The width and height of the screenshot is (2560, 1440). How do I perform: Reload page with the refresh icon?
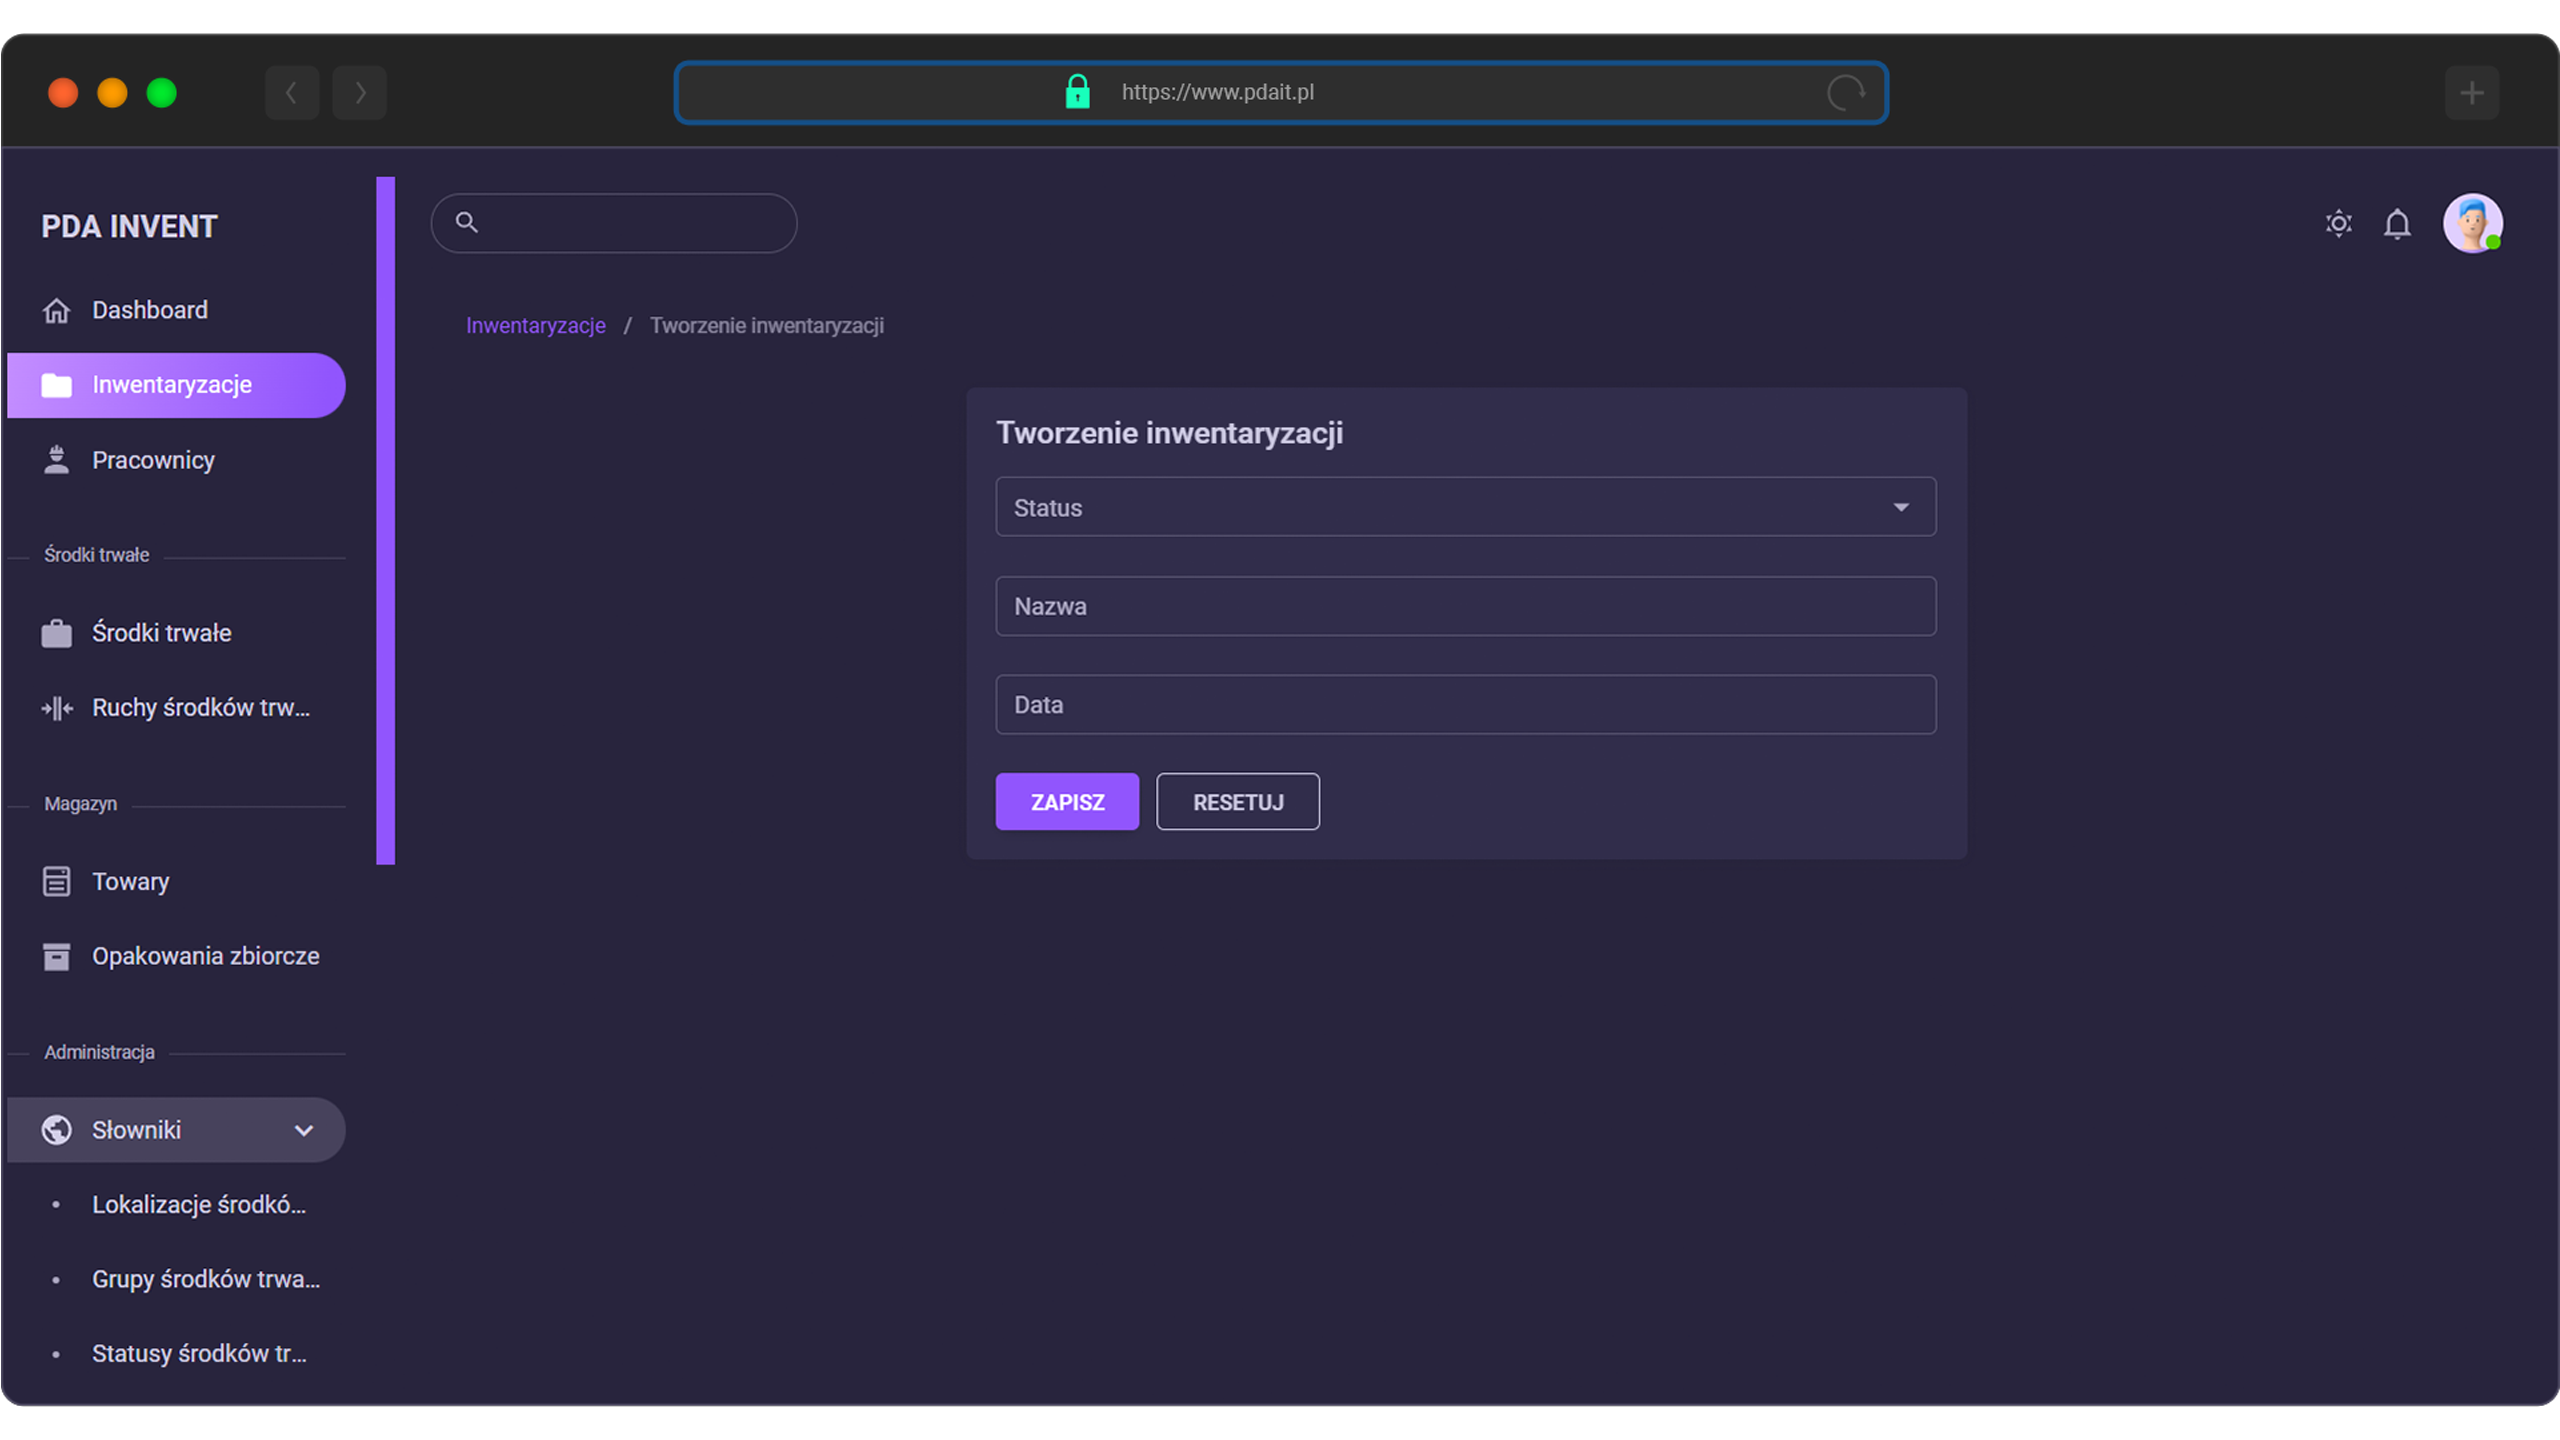[x=1845, y=93]
